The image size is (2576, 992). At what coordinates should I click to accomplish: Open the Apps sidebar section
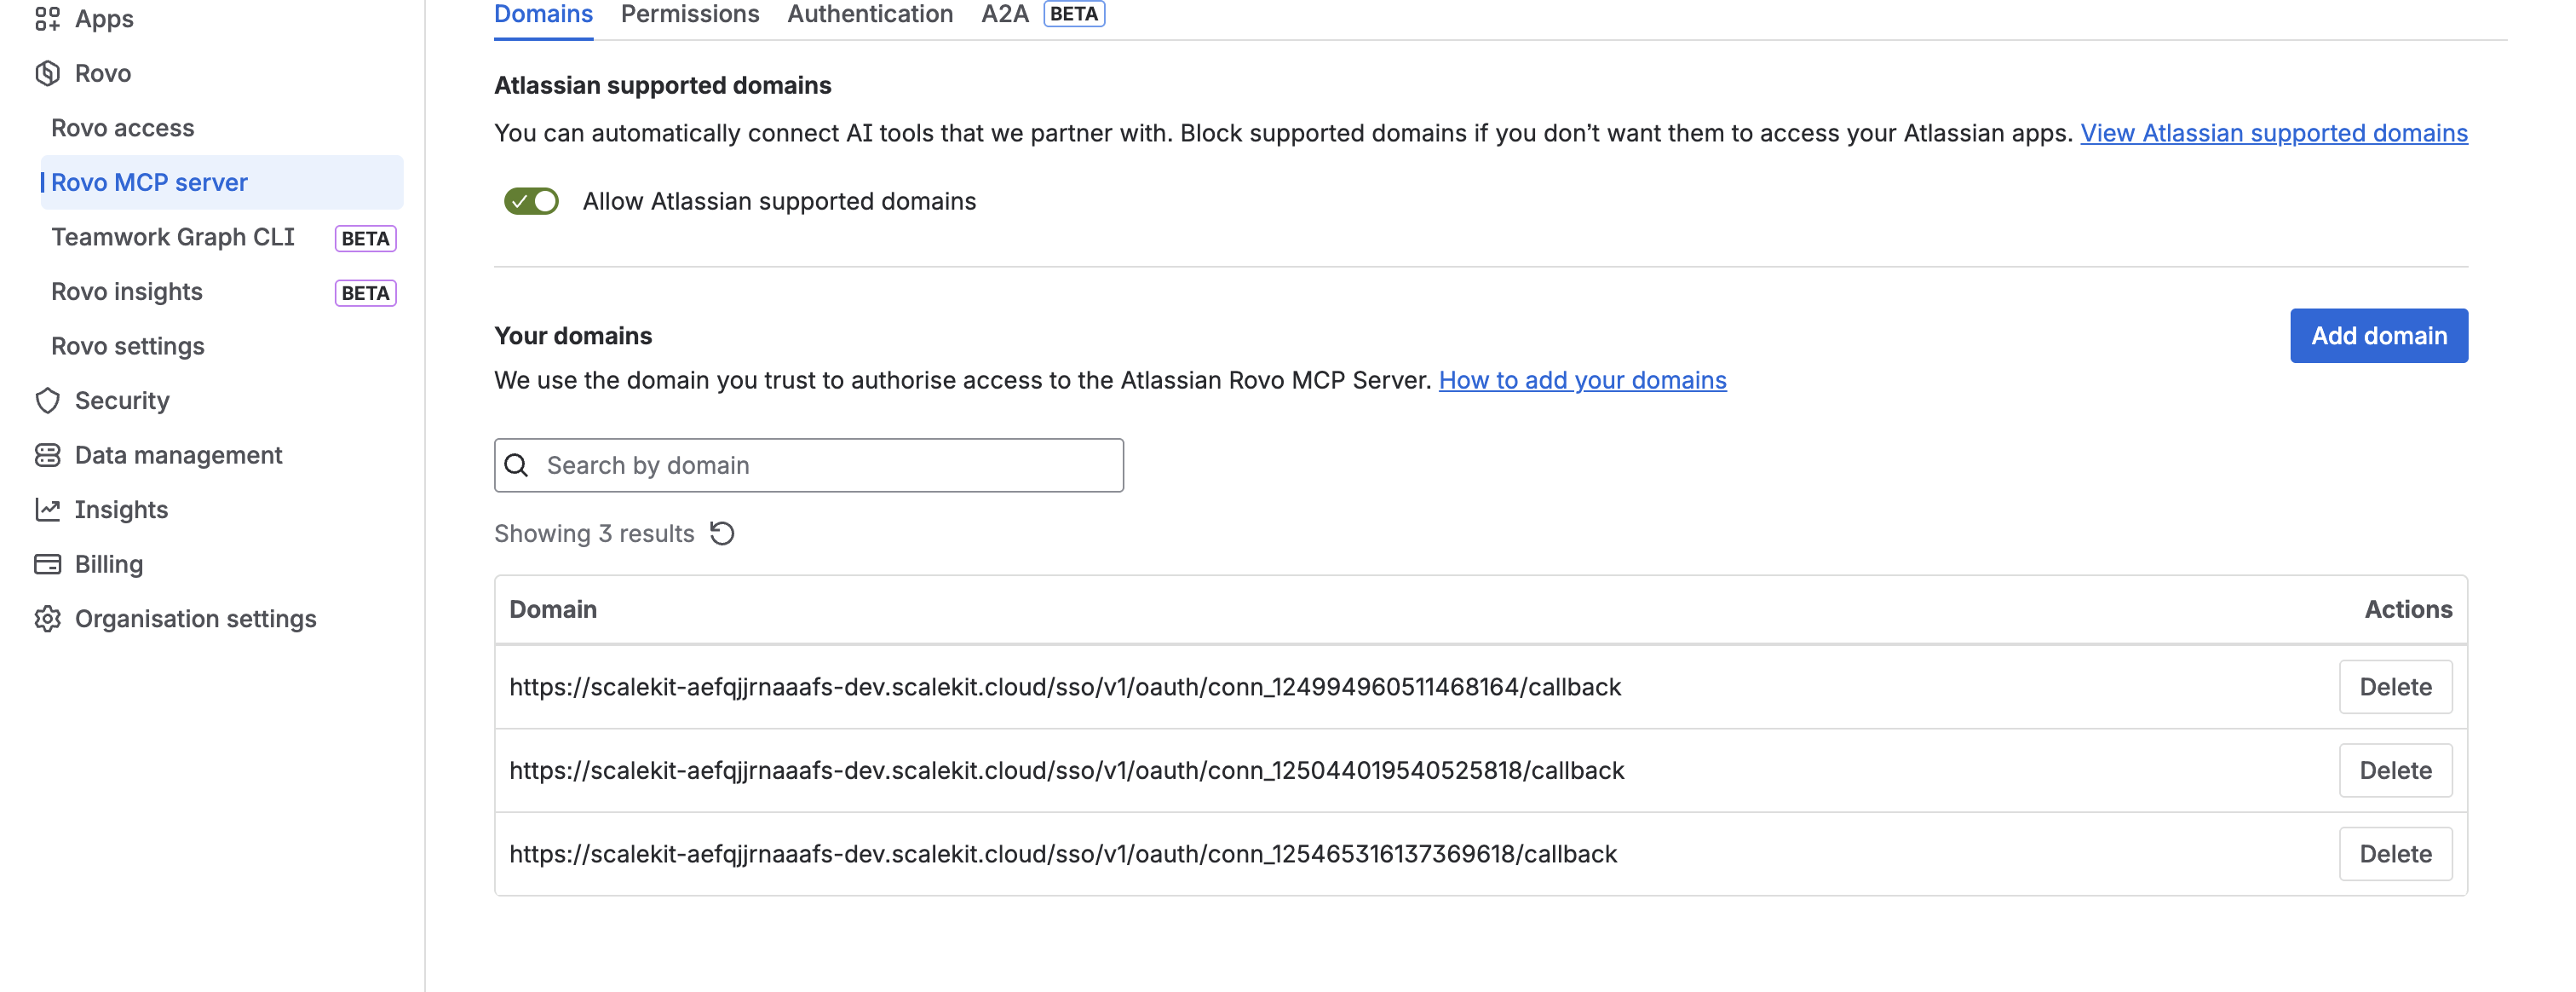104,19
